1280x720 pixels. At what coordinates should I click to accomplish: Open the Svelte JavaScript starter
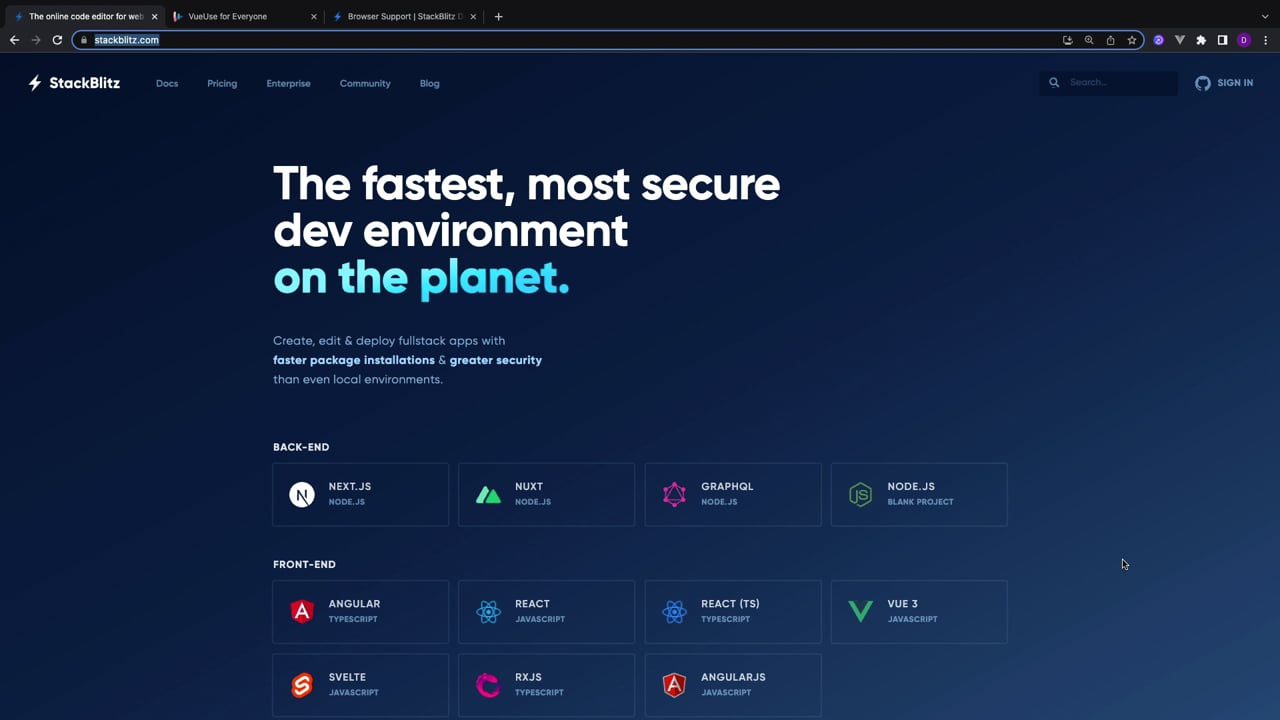click(x=360, y=685)
